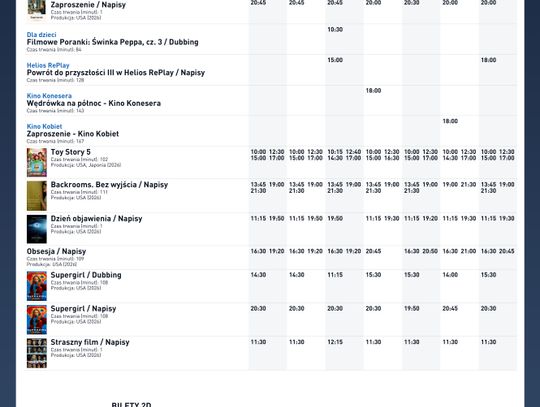Open the Toy Story 5 poster thumbnail
The image size is (540, 407).
click(37, 163)
